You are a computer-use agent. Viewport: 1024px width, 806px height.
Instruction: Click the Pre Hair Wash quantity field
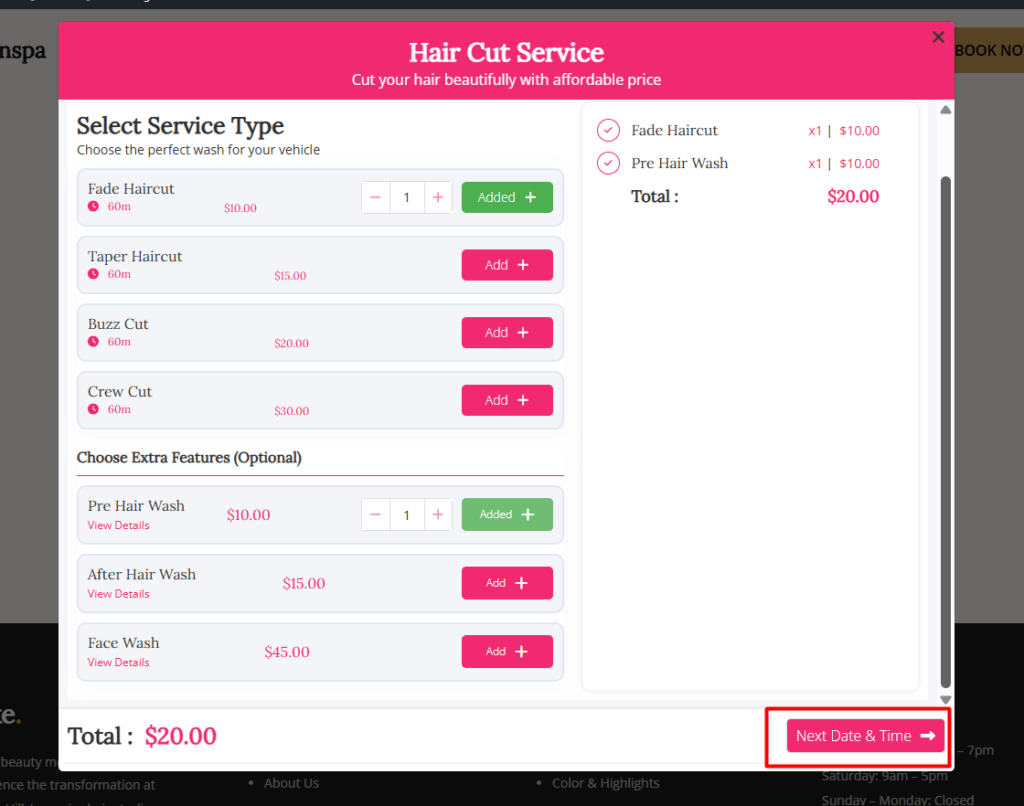tap(407, 515)
